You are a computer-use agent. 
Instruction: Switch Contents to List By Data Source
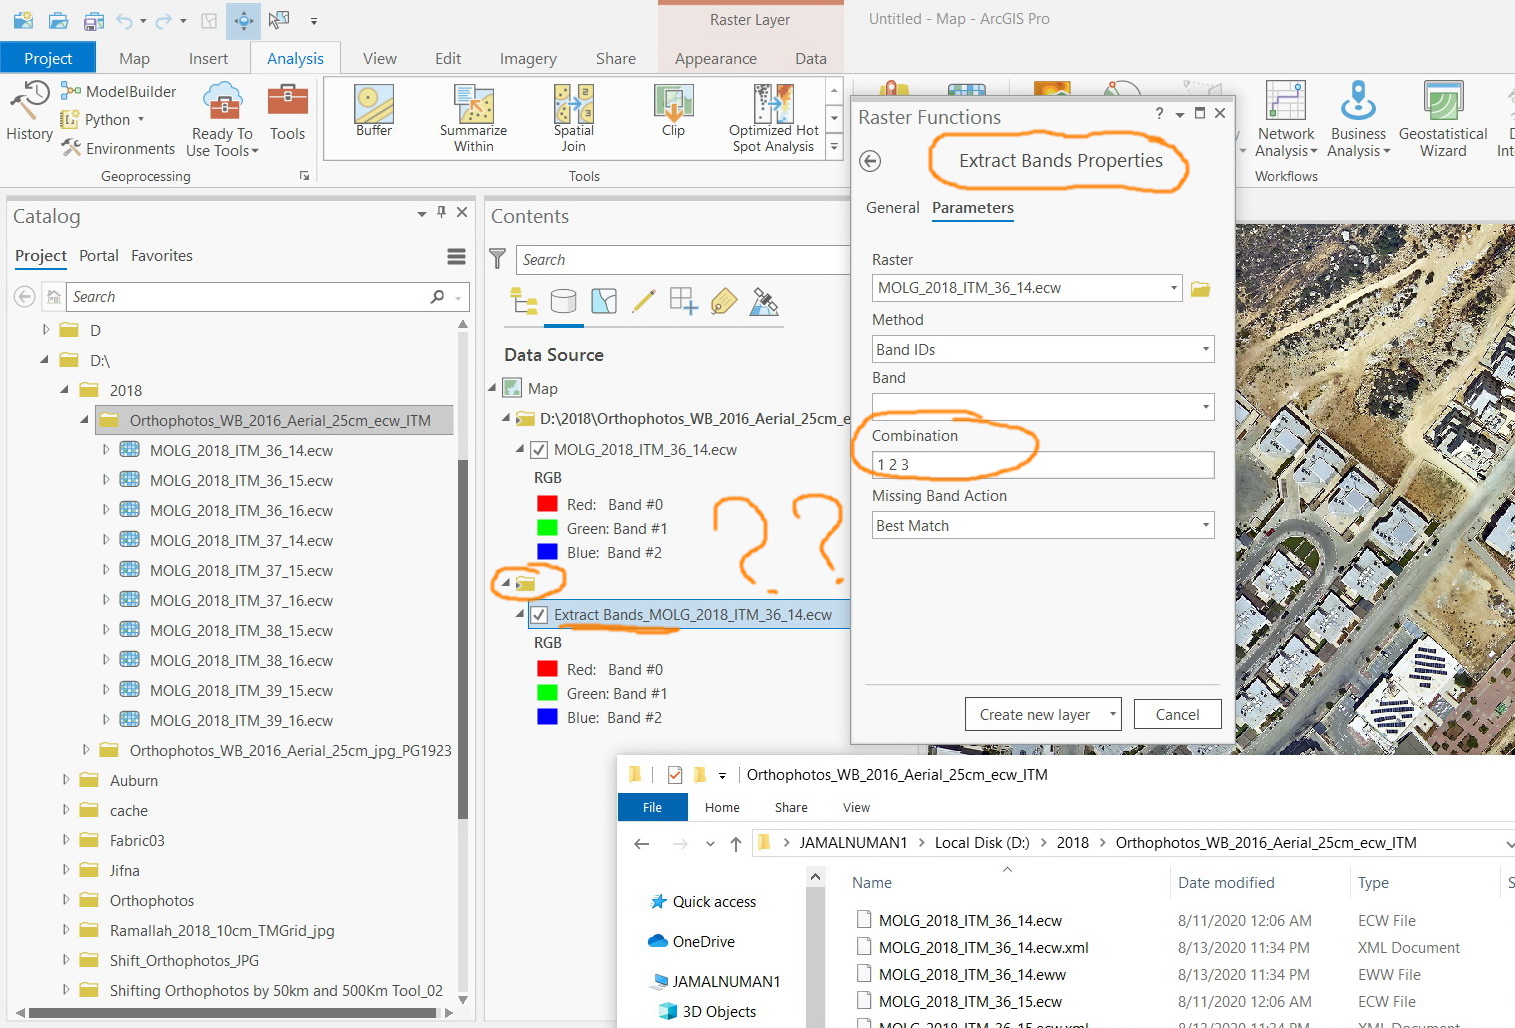point(564,301)
